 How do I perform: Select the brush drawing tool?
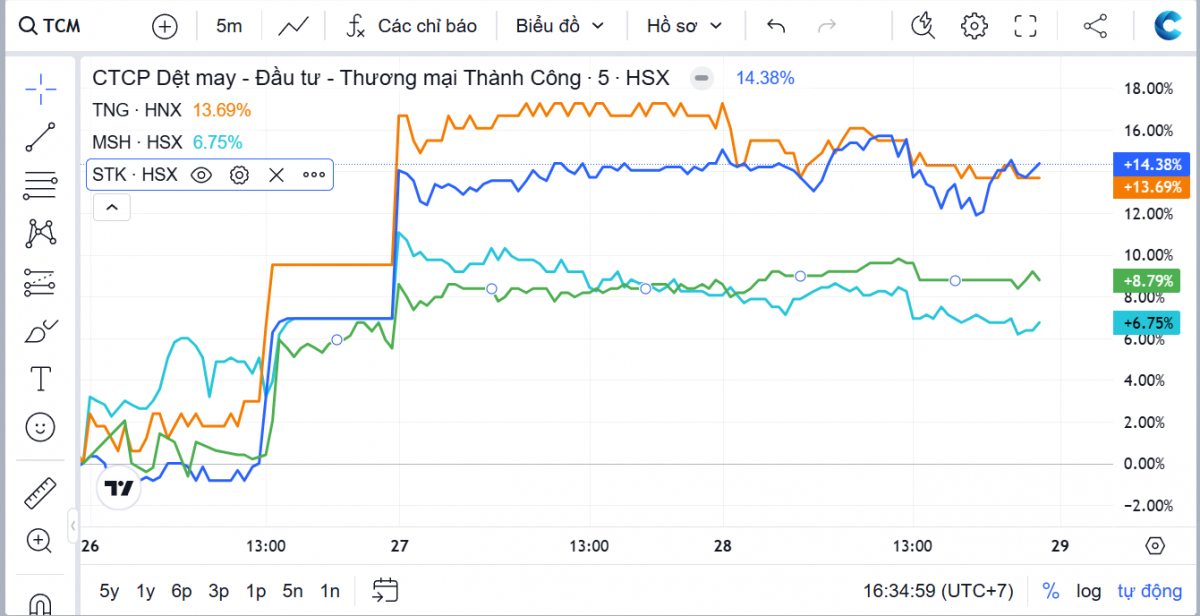coord(40,331)
